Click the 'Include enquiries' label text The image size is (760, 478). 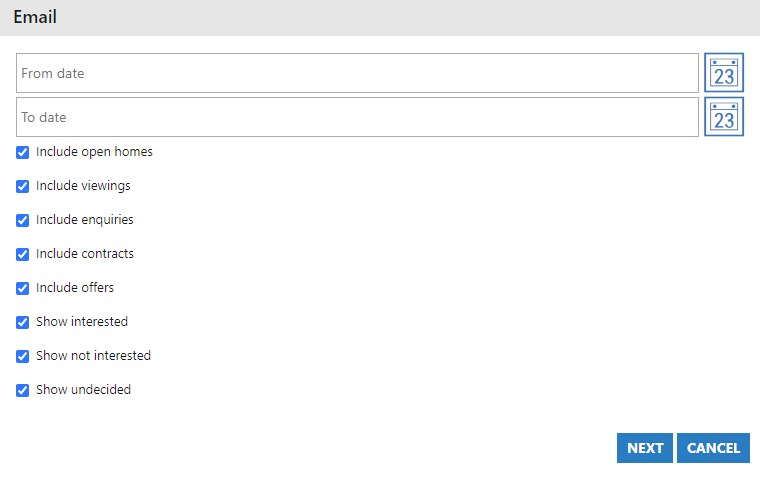click(x=85, y=220)
